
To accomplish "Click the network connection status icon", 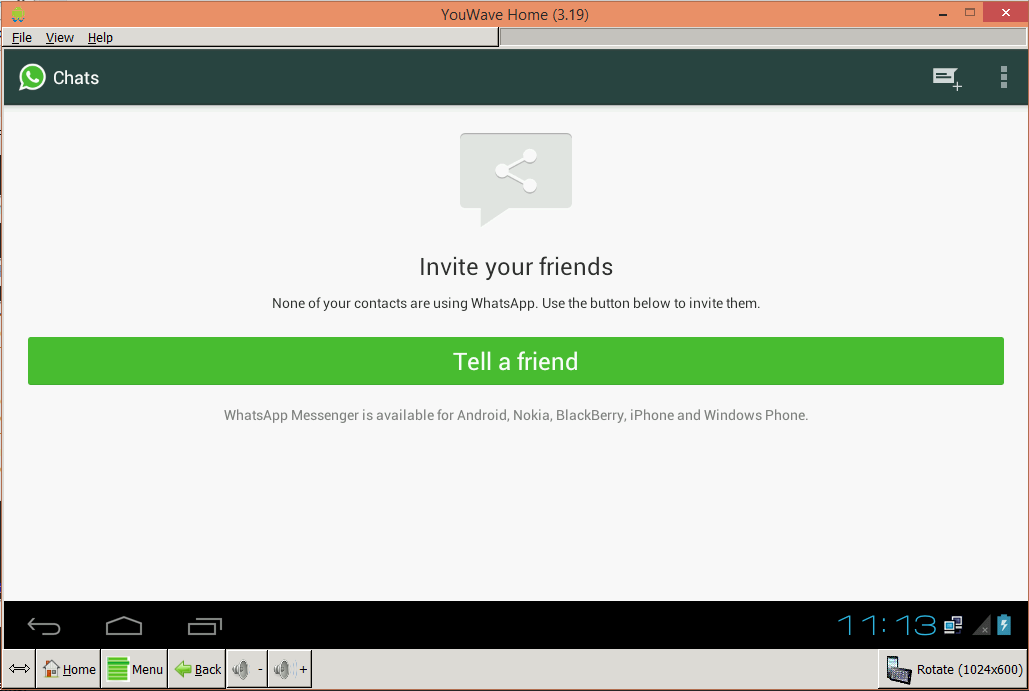I will point(954,625).
